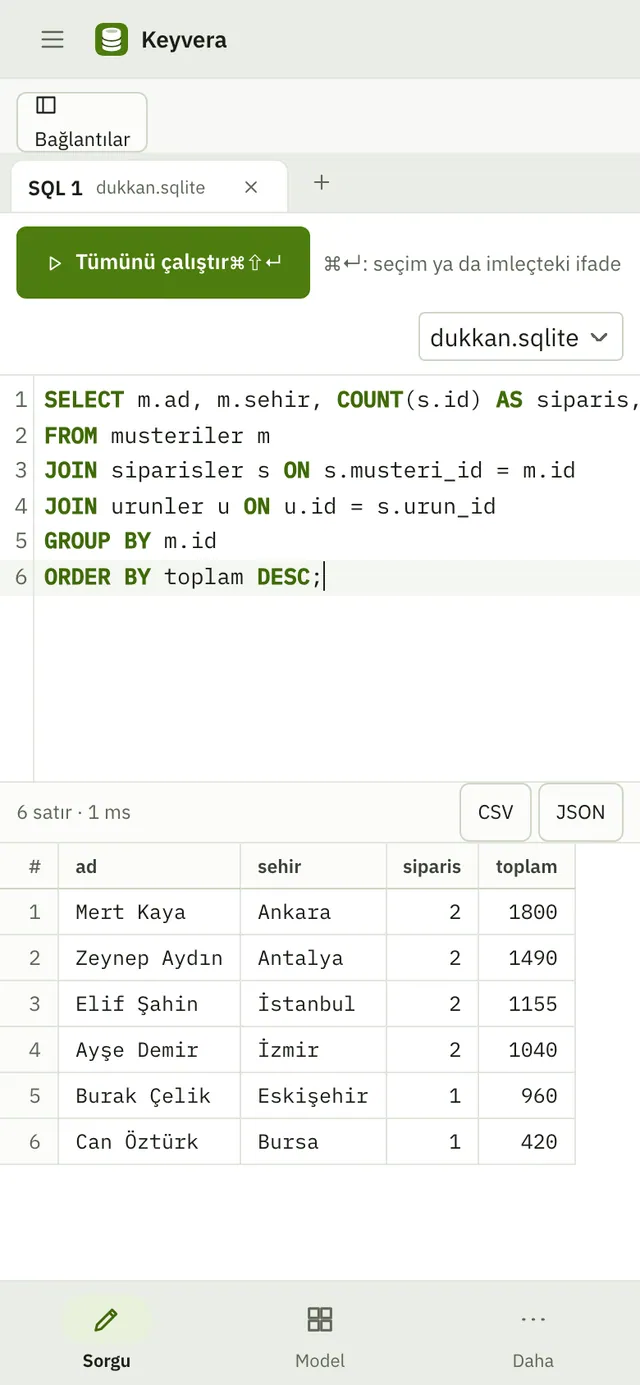Open the Bağlantılar connections panel
The width and height of the screenshot is (640, 1385).
point(82,122)
